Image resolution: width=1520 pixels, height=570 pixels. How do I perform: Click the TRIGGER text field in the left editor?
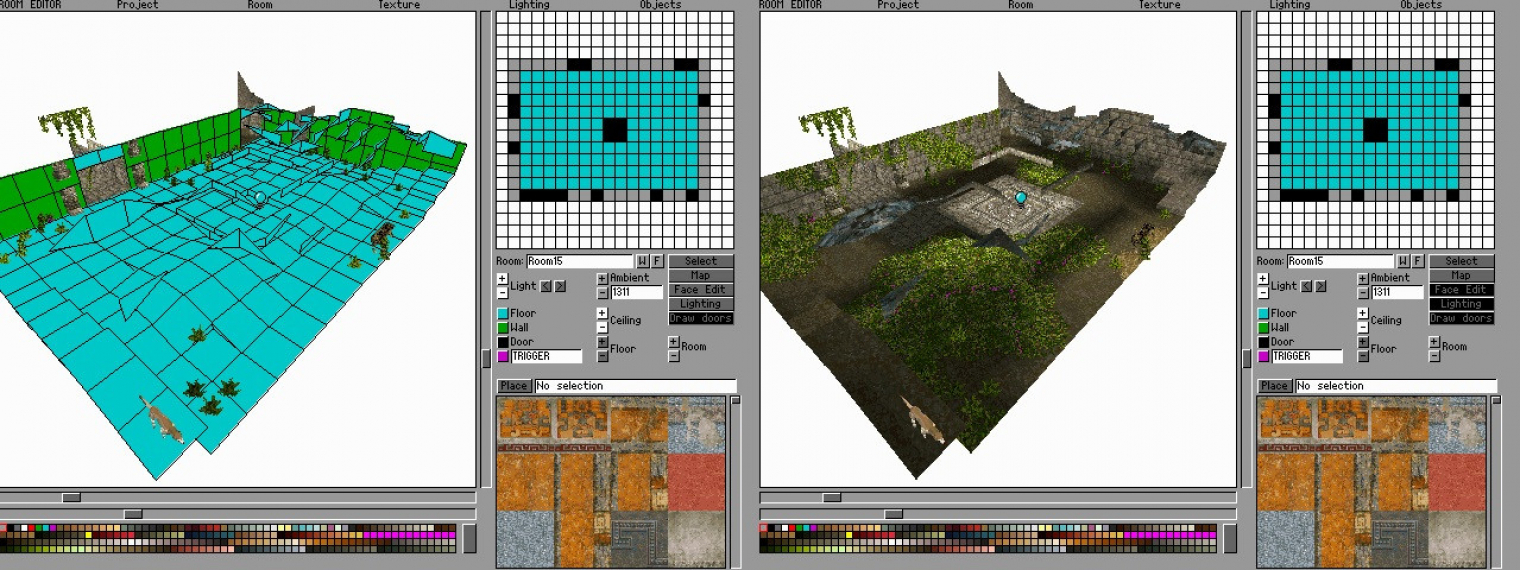pos(546,356)
